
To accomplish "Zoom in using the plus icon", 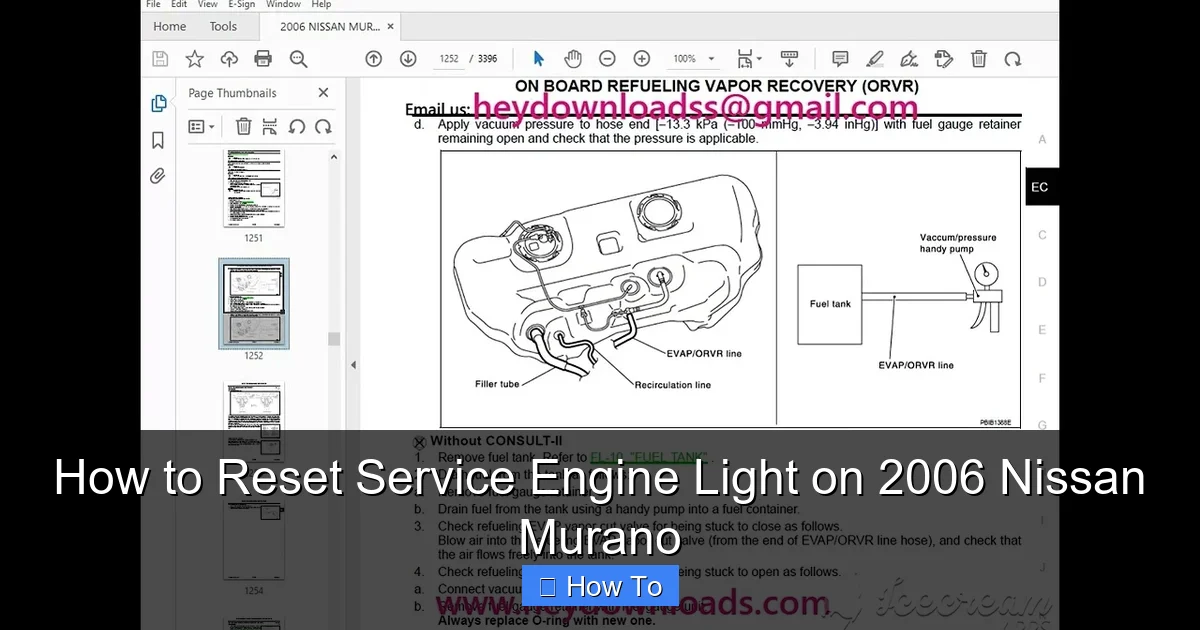I will (x=641, y=58).
